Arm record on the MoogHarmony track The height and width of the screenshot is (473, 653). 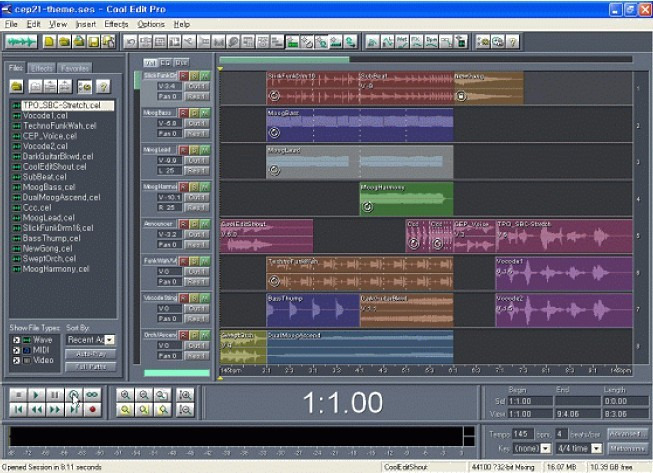click(x=184, y=187)
